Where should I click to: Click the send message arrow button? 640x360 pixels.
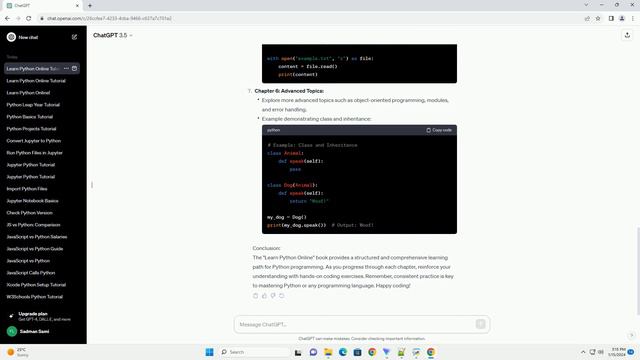480,324
